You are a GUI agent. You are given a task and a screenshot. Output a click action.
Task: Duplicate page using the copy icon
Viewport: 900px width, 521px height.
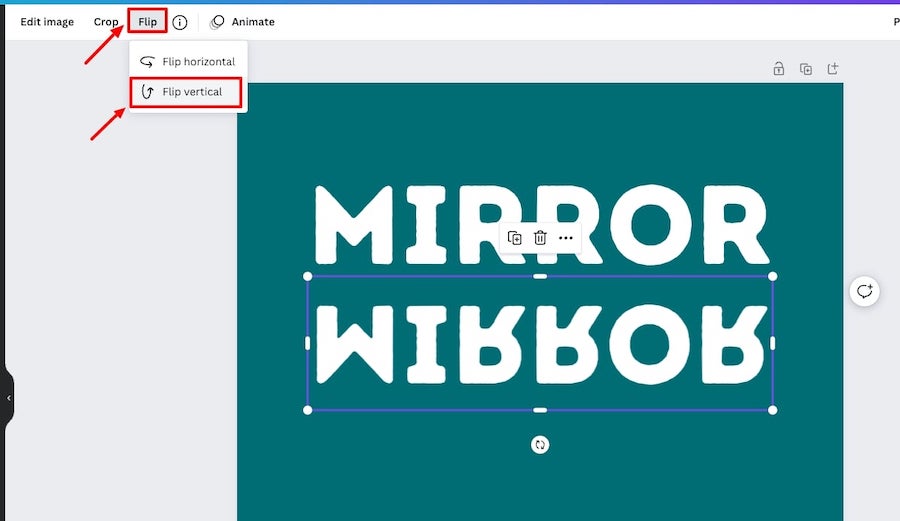[x=806, y=69]
